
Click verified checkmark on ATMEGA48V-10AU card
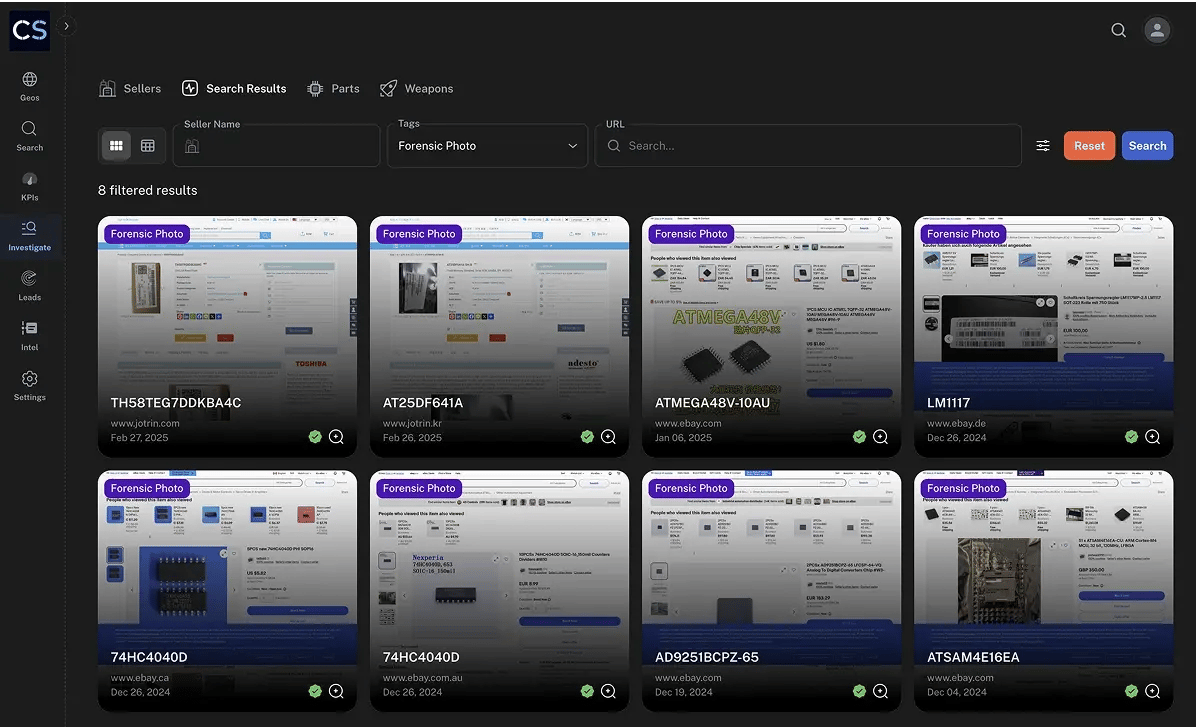[x=860, y=437]
